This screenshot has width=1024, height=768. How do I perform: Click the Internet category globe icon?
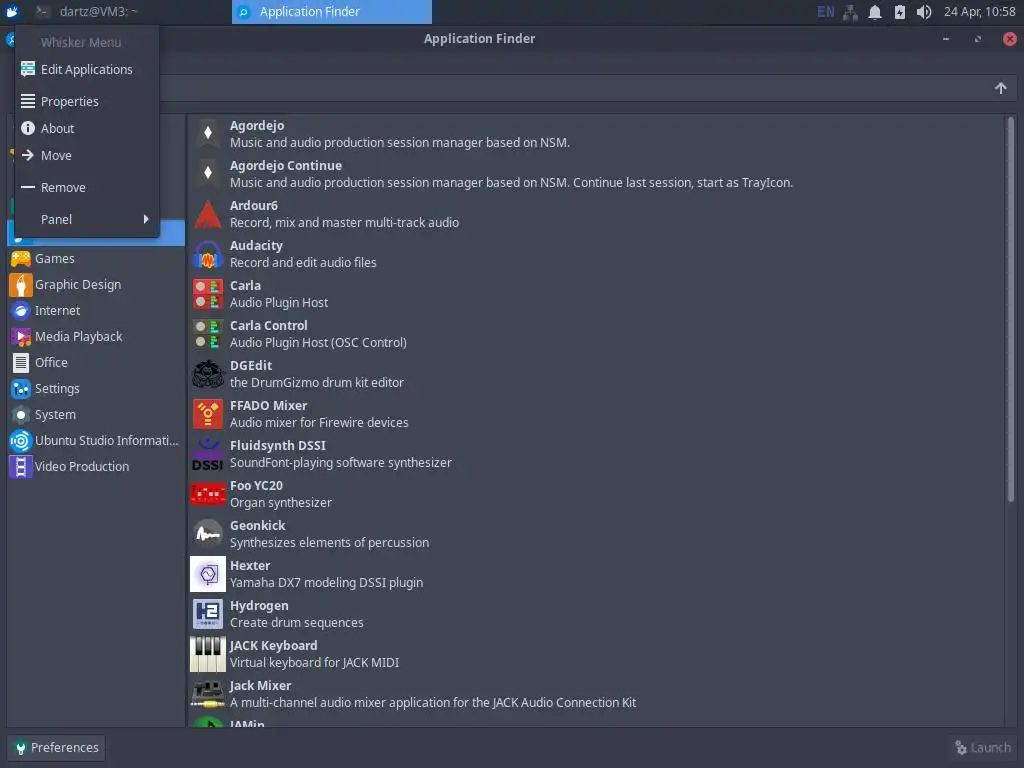click(21, 311)
